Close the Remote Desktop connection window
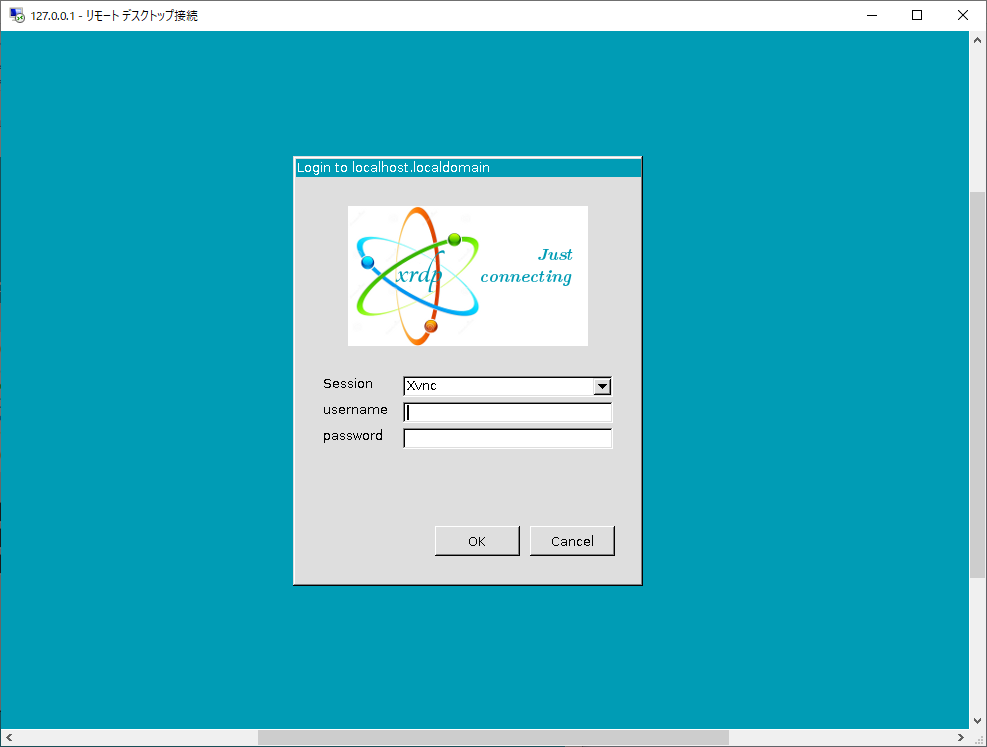This screenshot has width=987, height=747. pos(963,15)
